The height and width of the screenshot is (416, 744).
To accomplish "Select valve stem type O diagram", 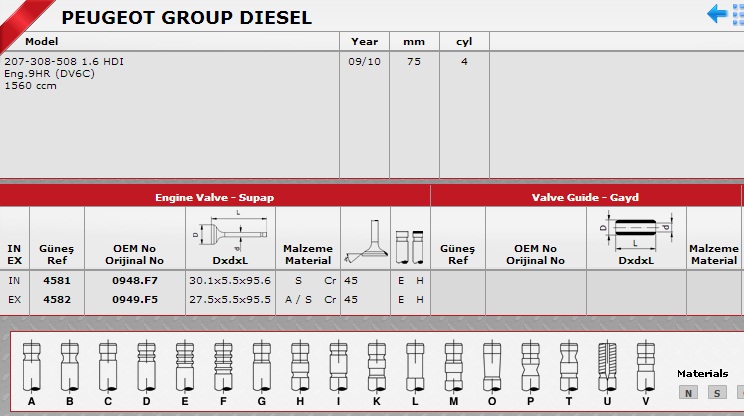I will [491, 367].
